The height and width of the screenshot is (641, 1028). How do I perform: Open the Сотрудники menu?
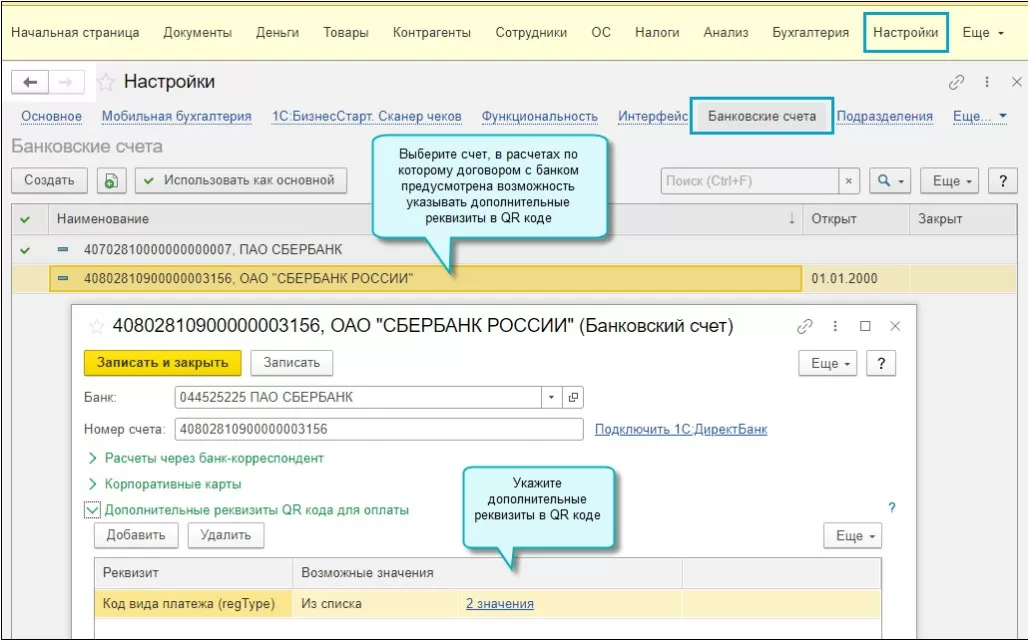tap(531, 32)
